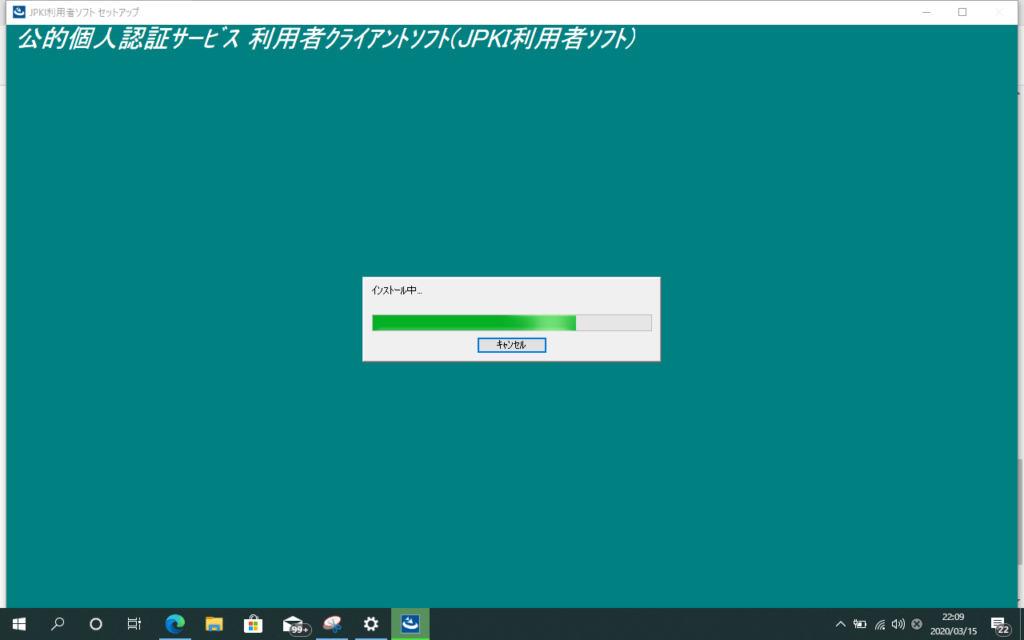Click the installation progress bar
Screen dimensions: 1024x640
point(511,323)
